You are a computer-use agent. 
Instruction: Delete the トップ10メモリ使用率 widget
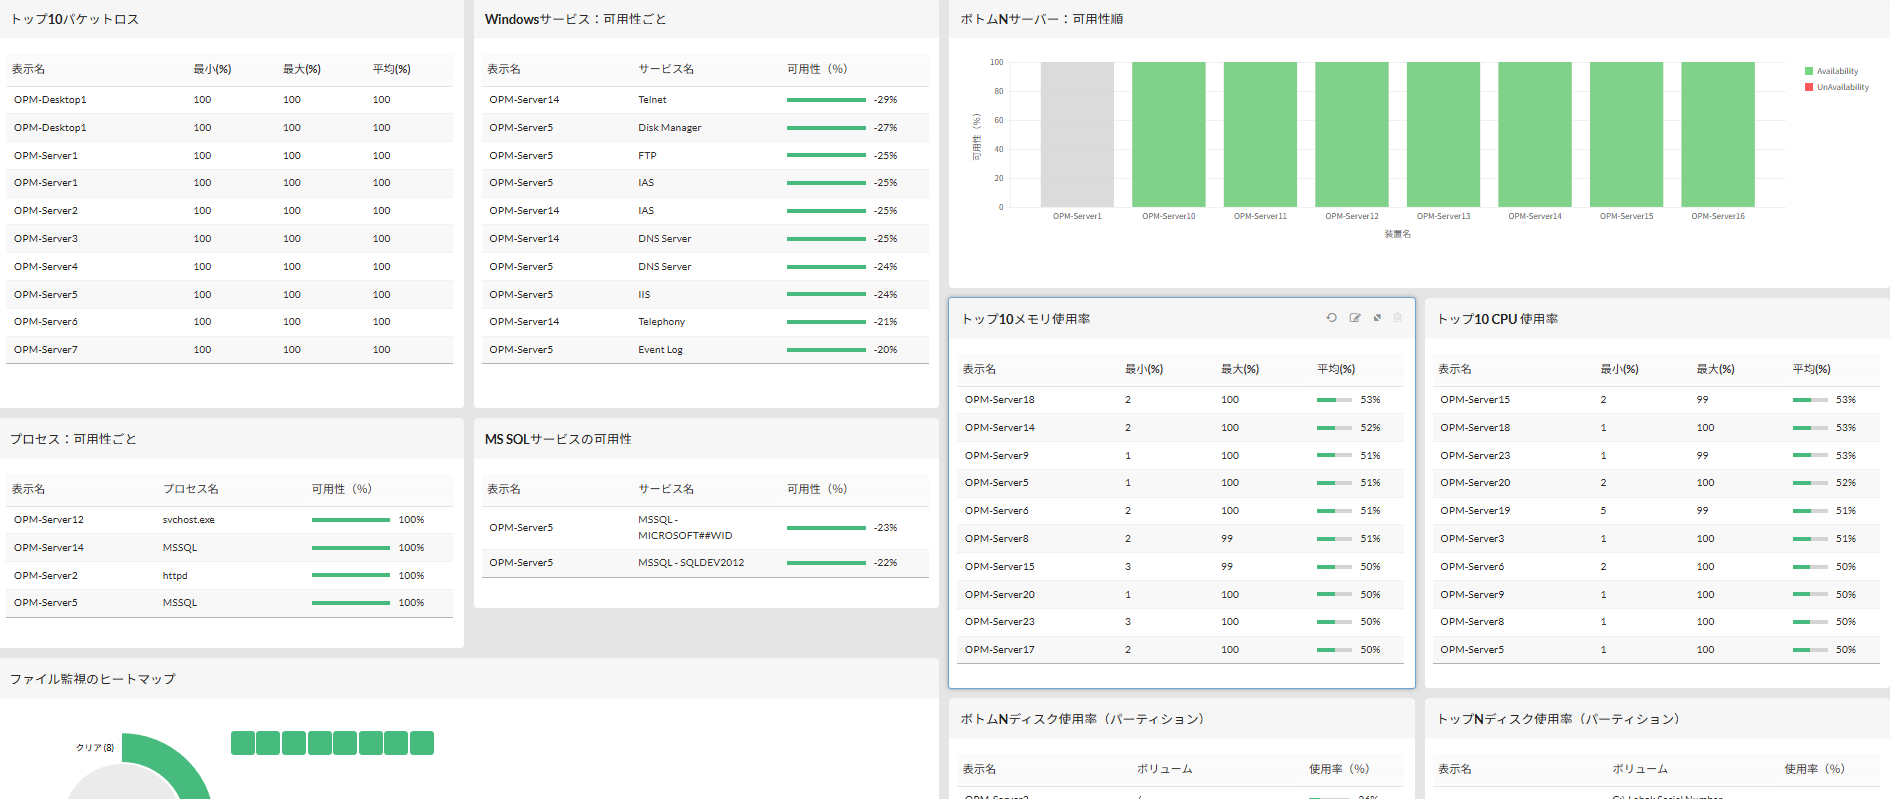click(1398, 318)
